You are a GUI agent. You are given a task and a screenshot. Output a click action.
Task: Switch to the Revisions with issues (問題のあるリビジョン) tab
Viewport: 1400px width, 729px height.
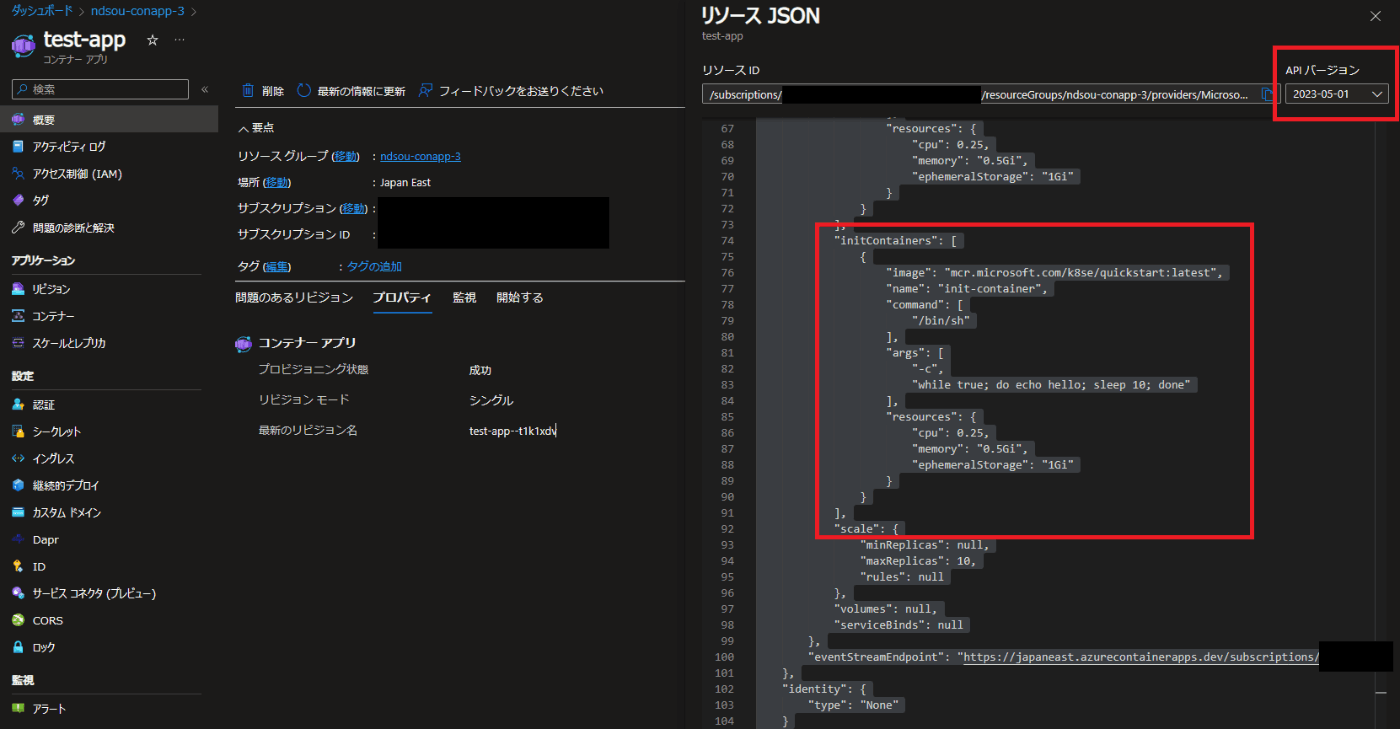click(x=294, y=298)
